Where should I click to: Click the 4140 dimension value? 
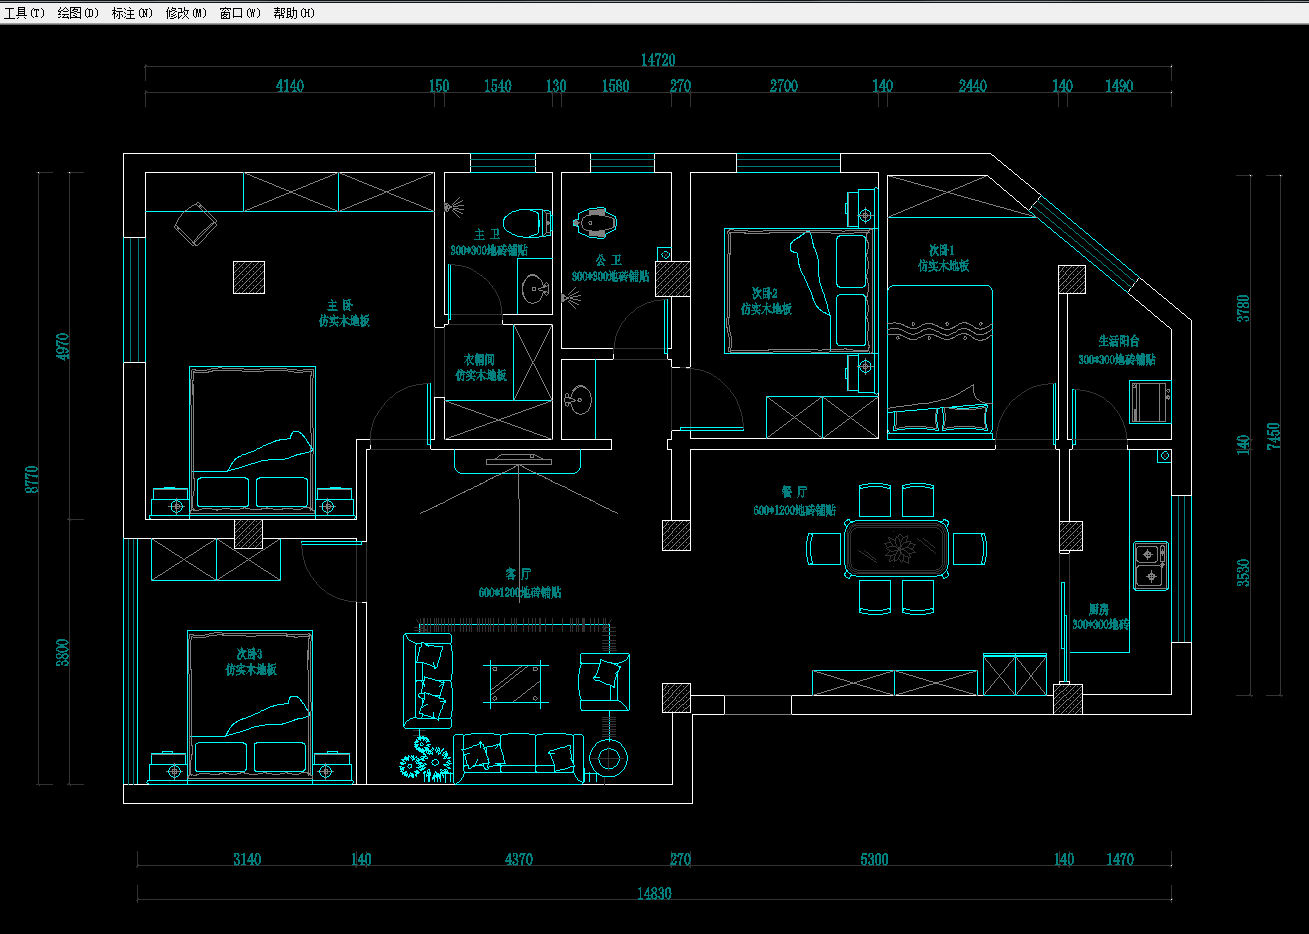pyautogui.click(x=290, y=86)
